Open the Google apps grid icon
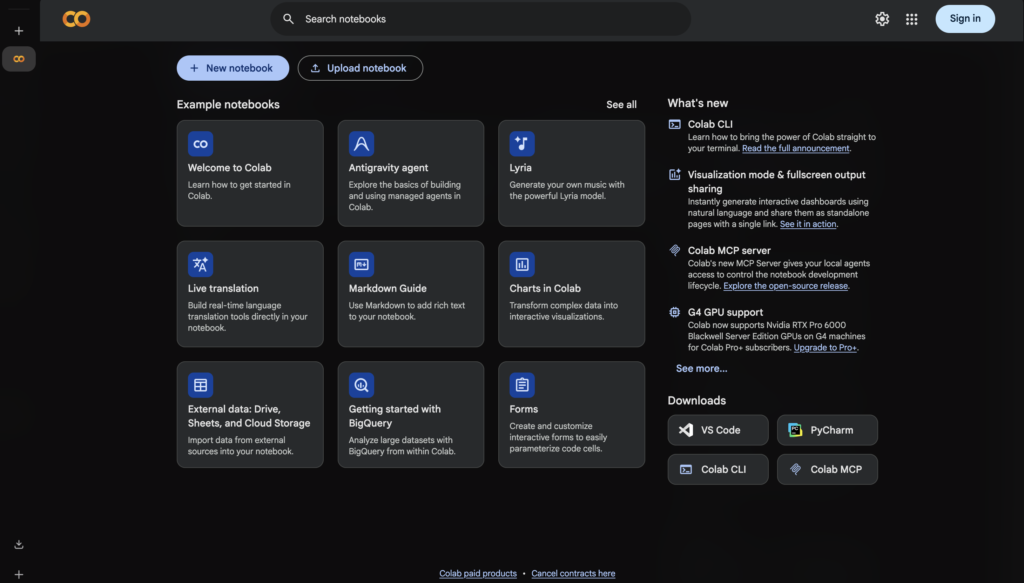Viewport: 1024px width, 583px height. [x=912, y=19]
